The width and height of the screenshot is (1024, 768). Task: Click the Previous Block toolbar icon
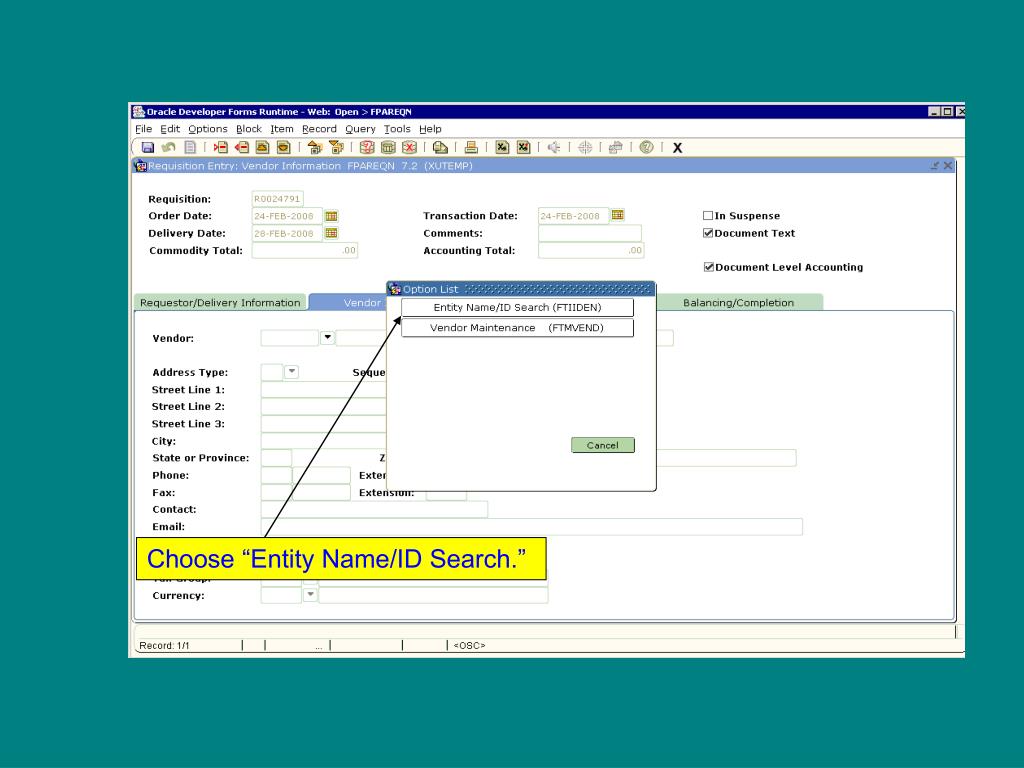[x=315, y=148]
